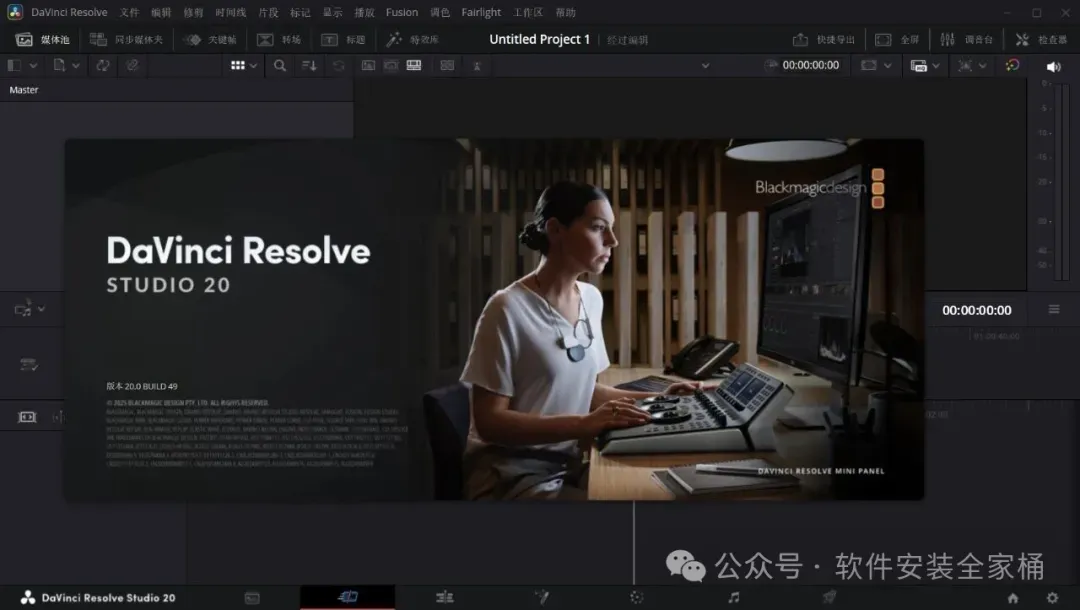
Task: Open the Fairlight menu
Action: tap(481, 12)
